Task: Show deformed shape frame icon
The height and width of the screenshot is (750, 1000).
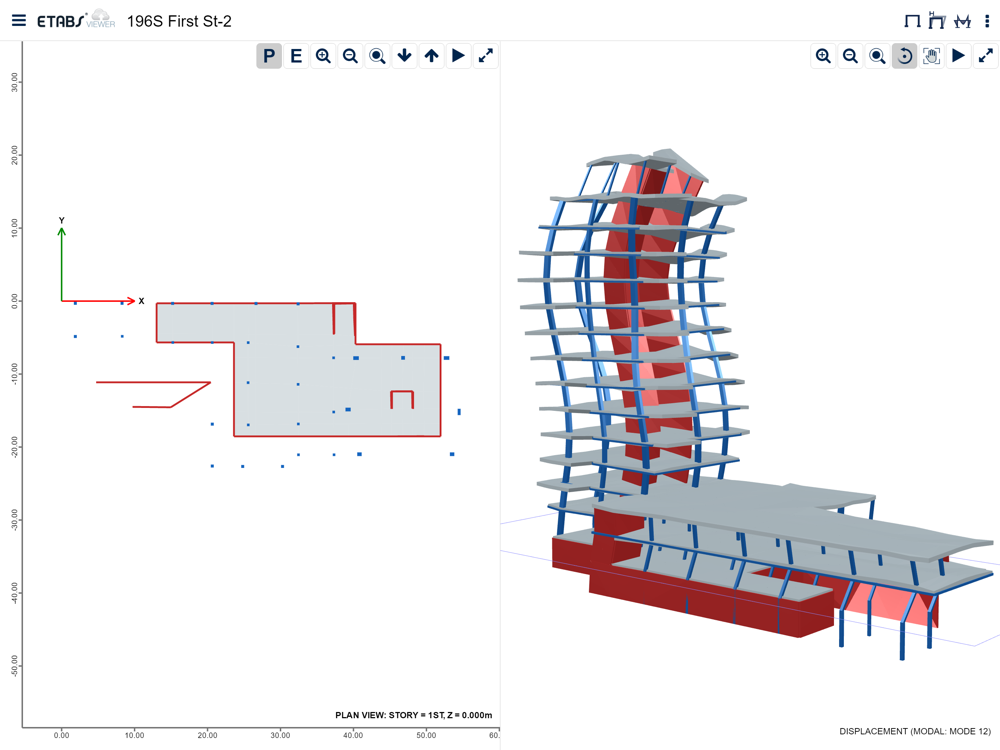Action: click(x=936, y=20)
